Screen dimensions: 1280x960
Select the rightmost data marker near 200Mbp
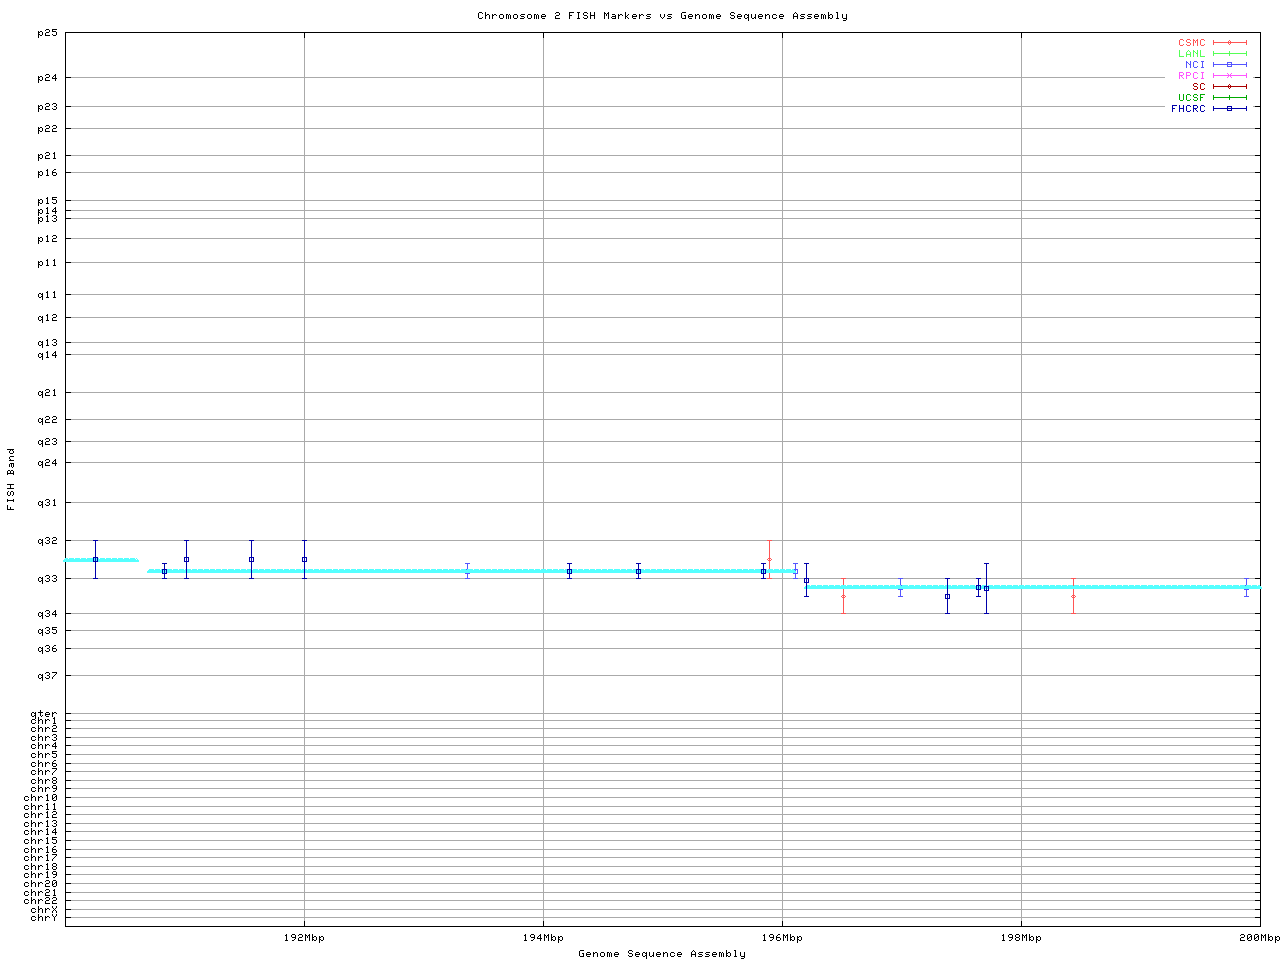[1246, 588]
